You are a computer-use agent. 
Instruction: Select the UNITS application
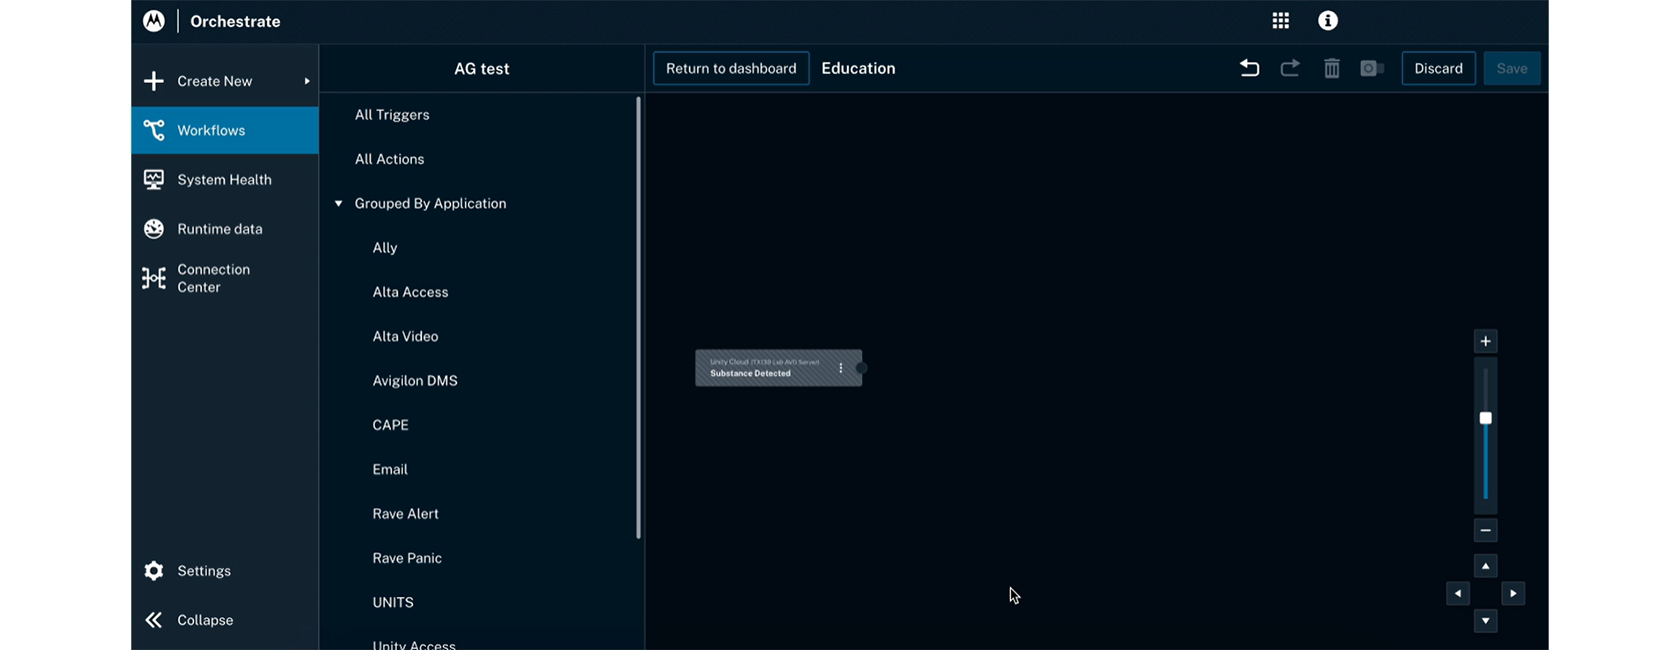(393, 602)
